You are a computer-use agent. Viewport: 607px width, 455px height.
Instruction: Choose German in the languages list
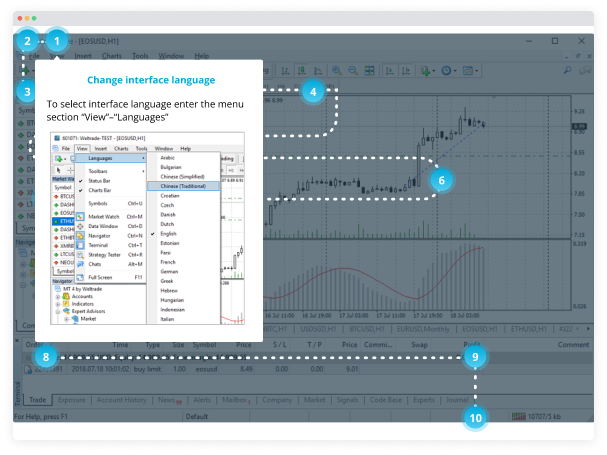(169, 271)
